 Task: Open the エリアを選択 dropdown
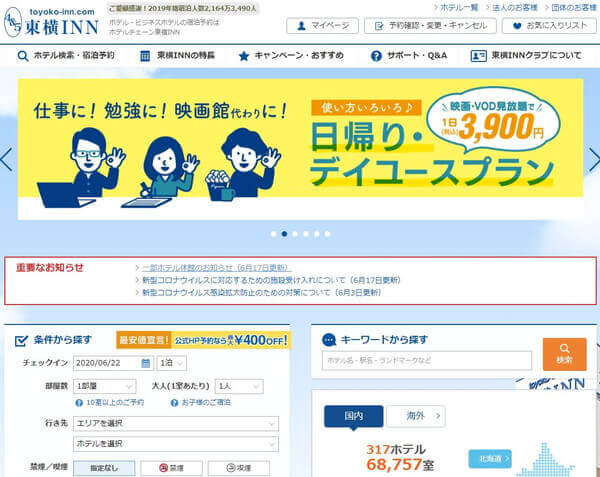click(176, 424)
